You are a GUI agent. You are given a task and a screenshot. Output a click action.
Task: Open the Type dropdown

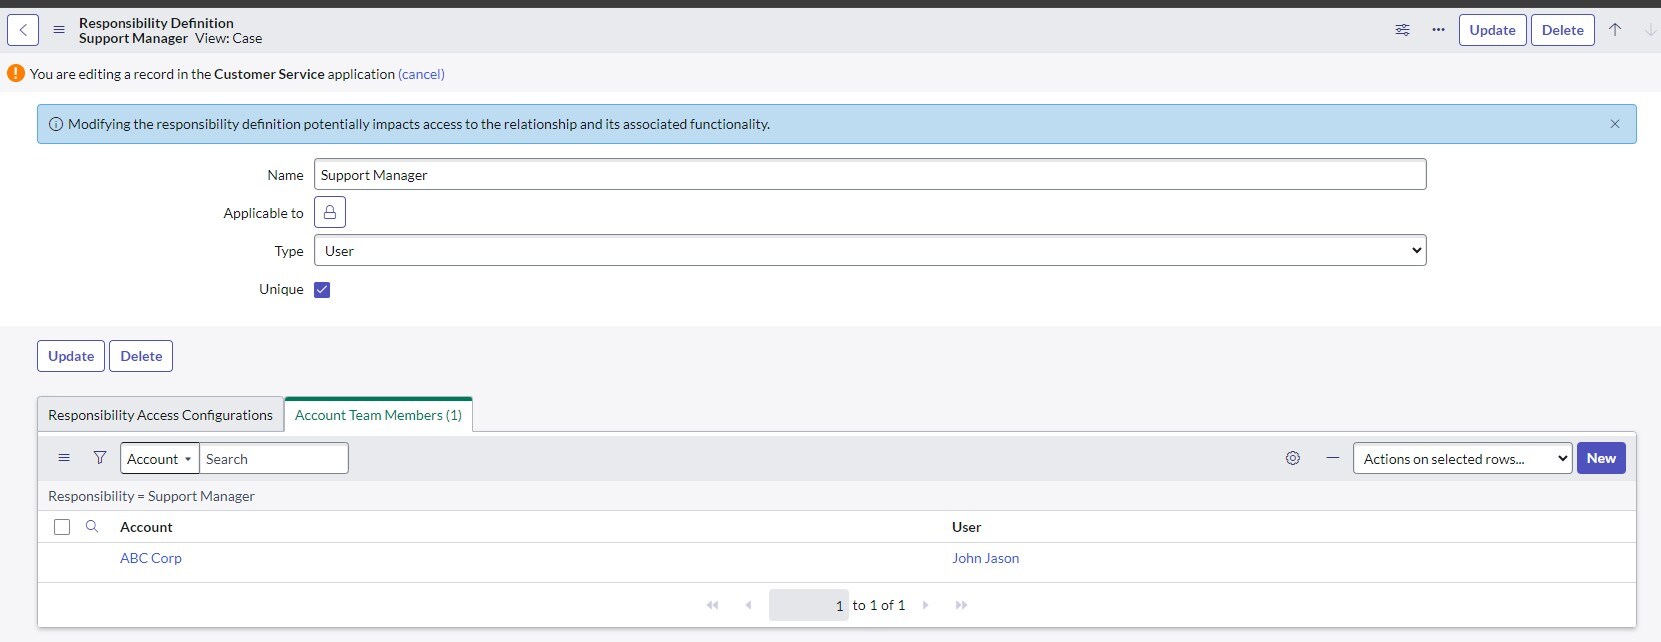click(869, 251)
